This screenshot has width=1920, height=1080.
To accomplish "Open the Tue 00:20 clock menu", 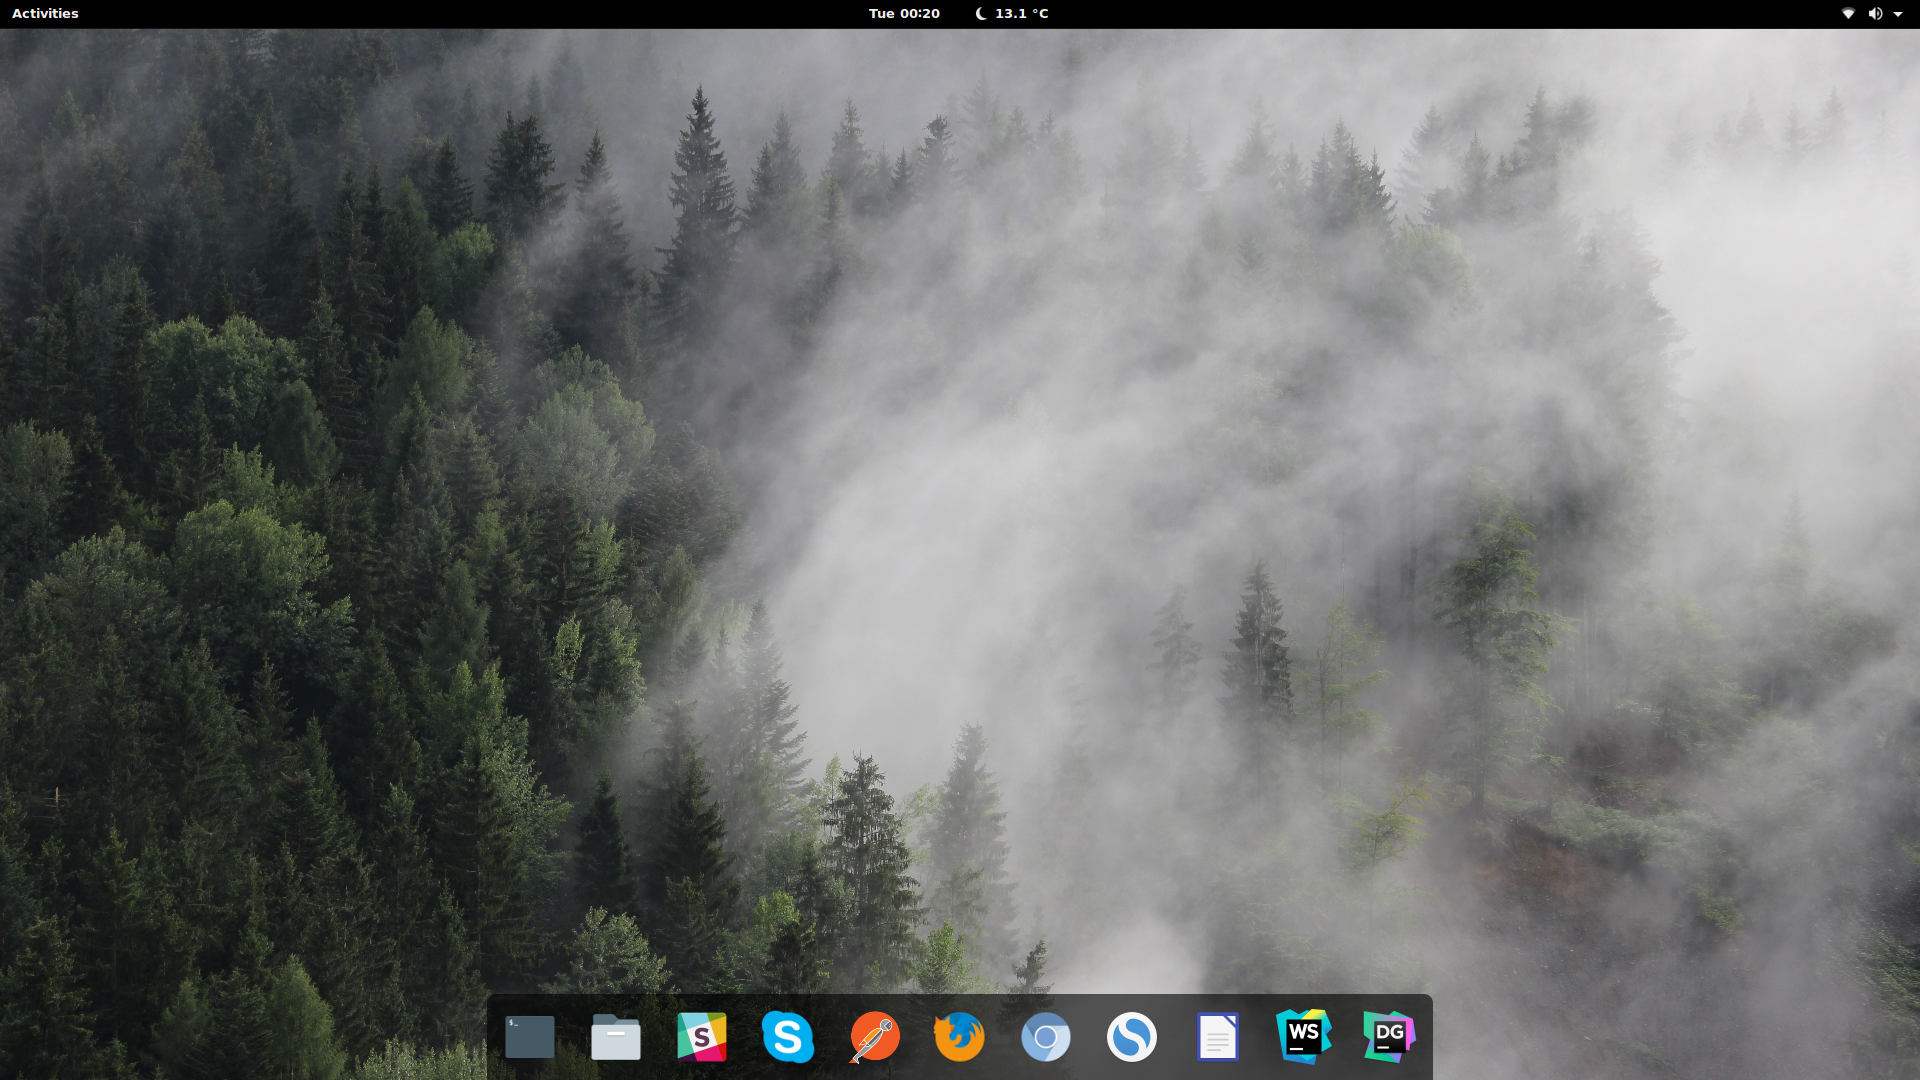I will (904, 13).
